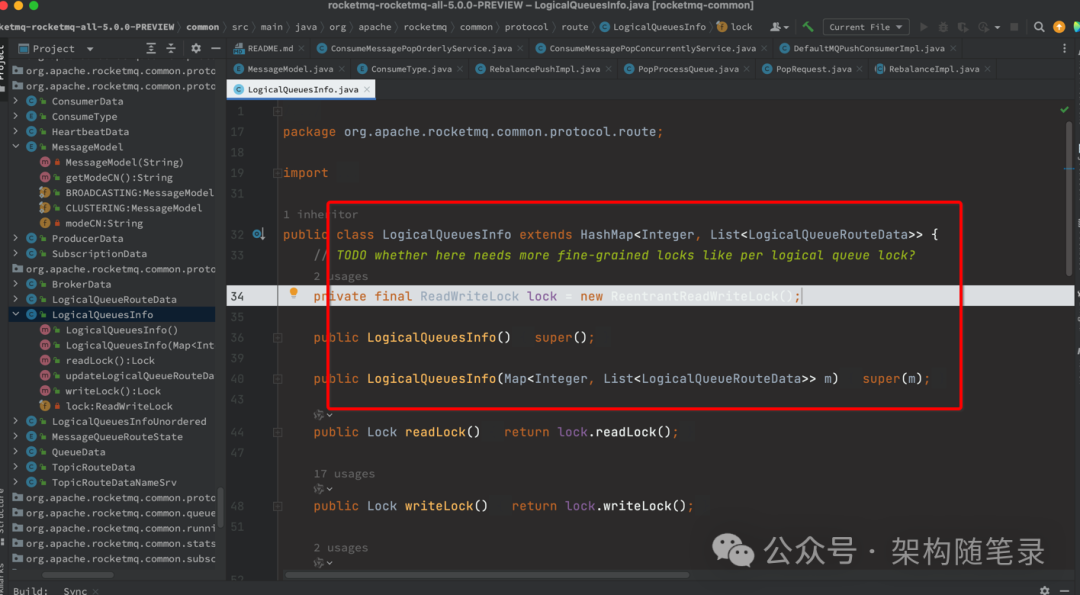Toggle fold marker at line 36 constructor
The height and width of the screenshot is (595, 1080).
277,337
